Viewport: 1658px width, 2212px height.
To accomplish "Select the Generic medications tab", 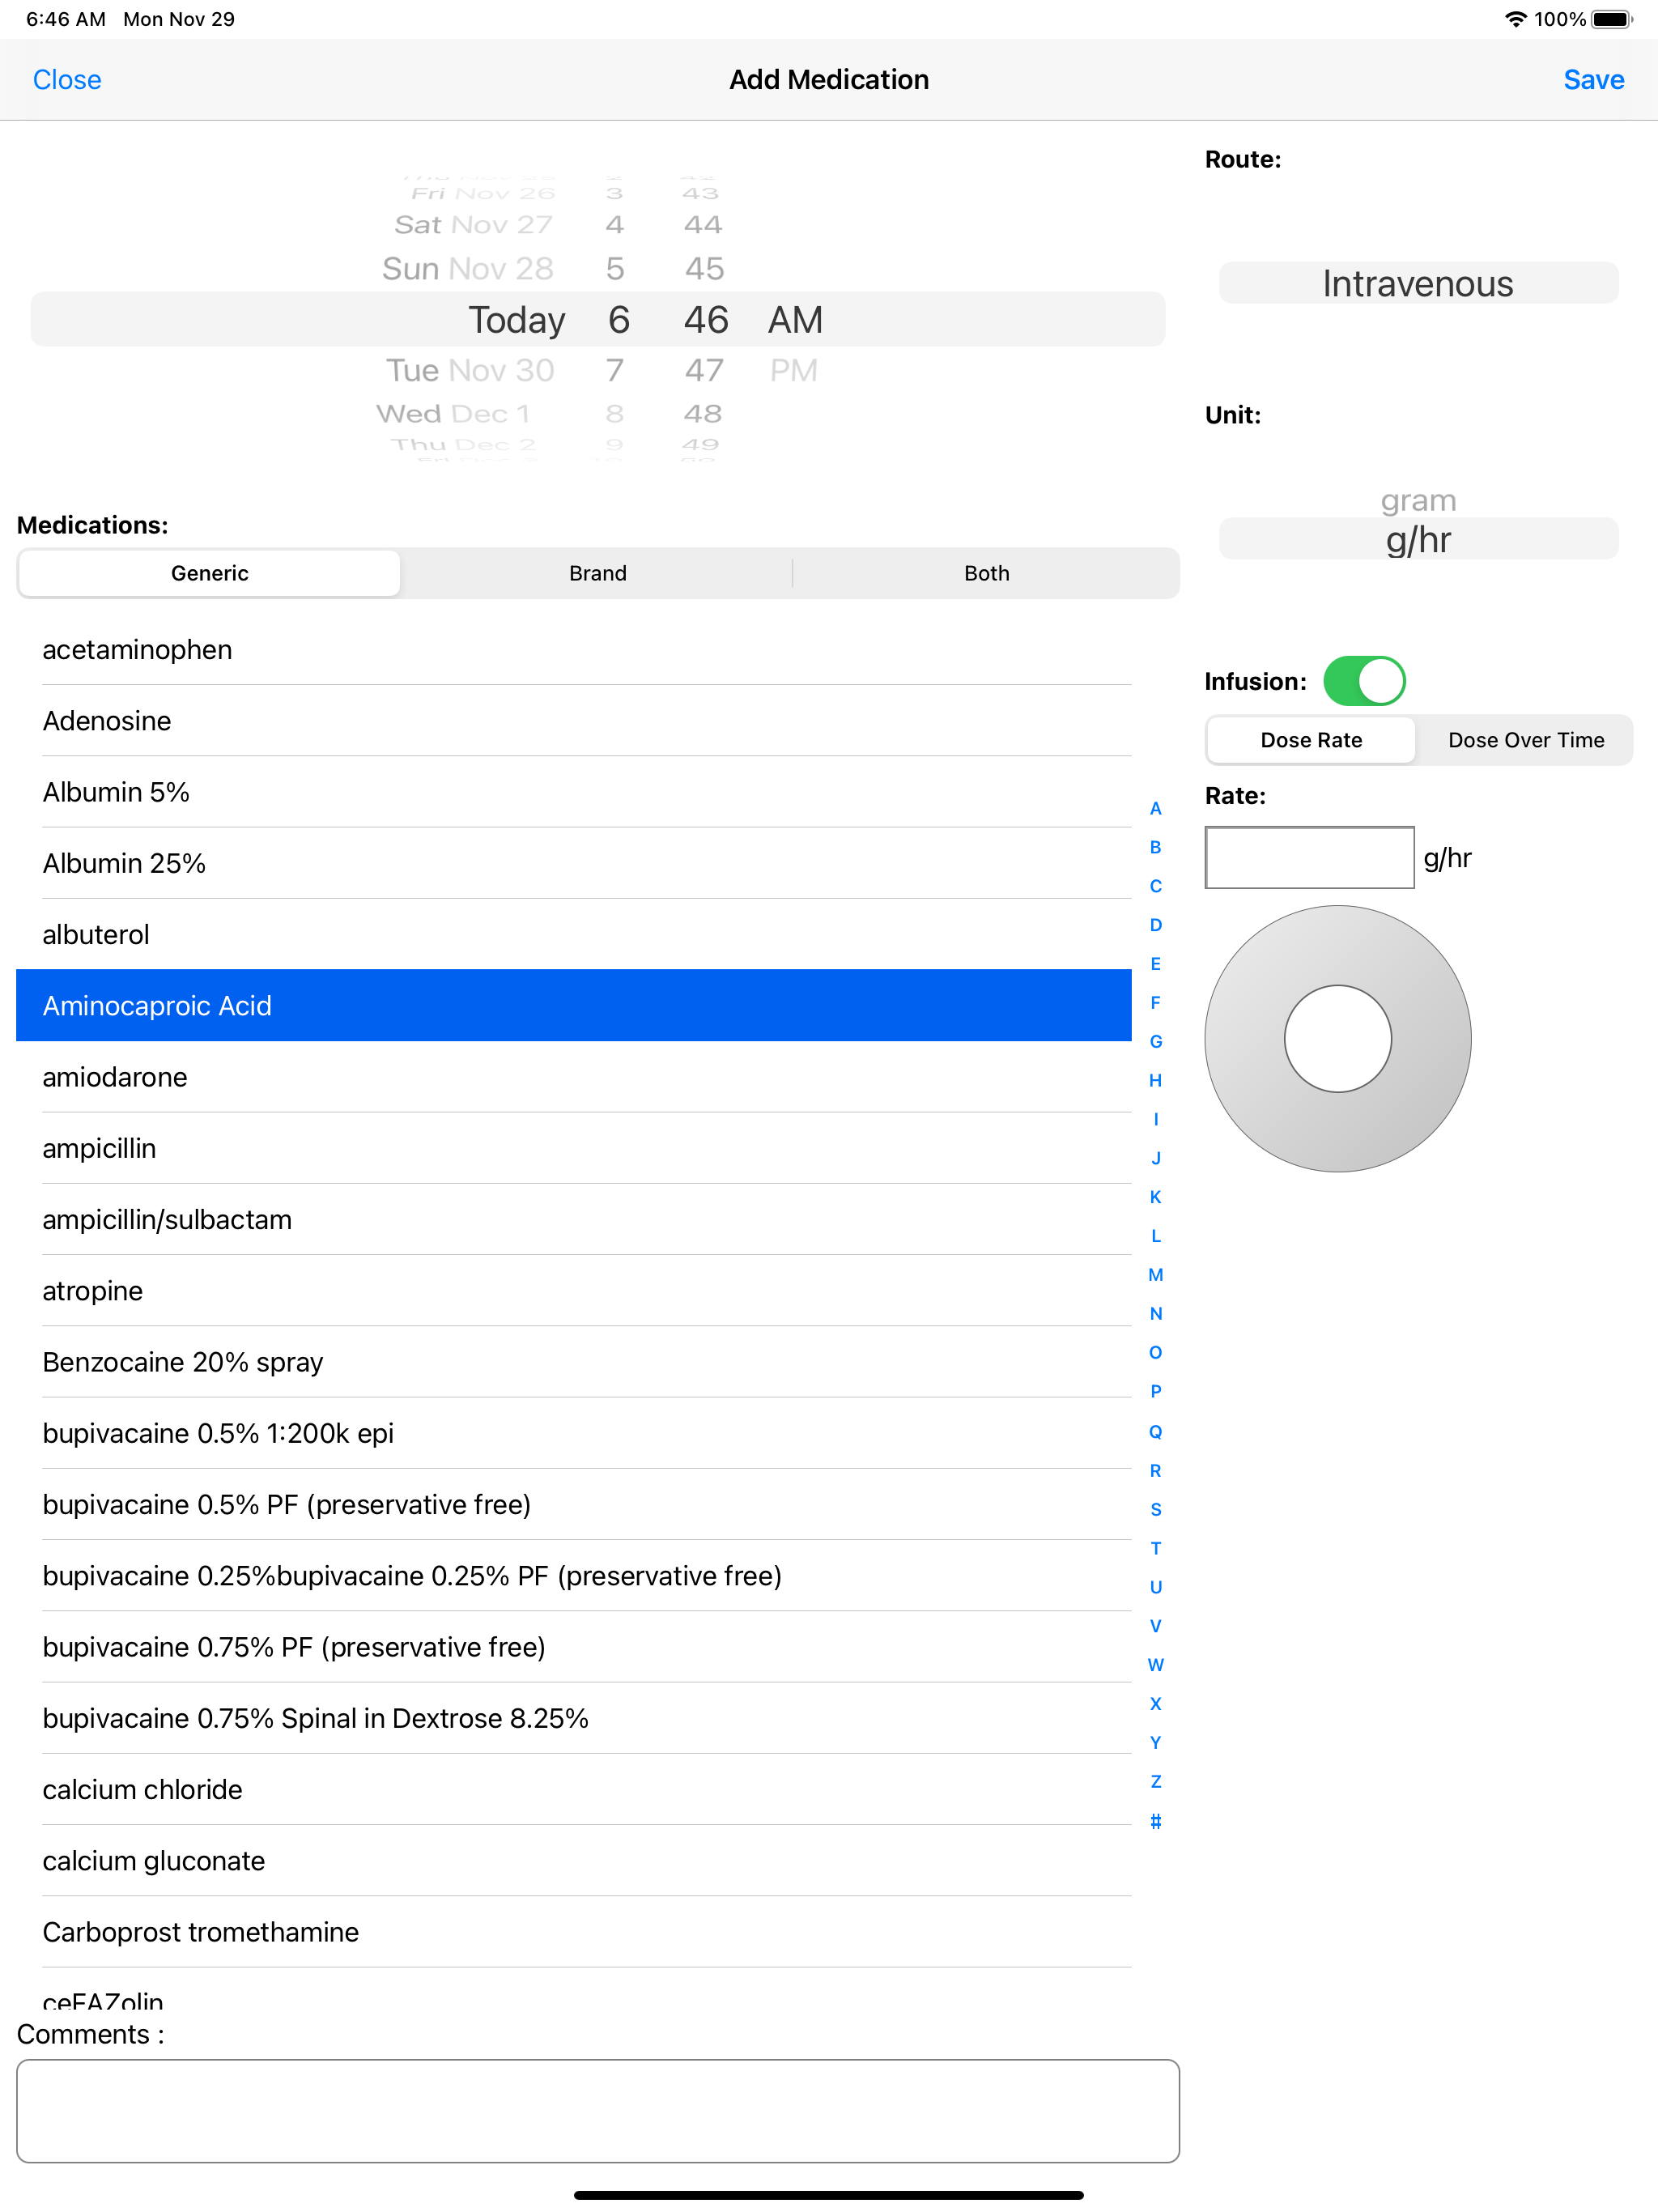I will click(x=209, y=573).
